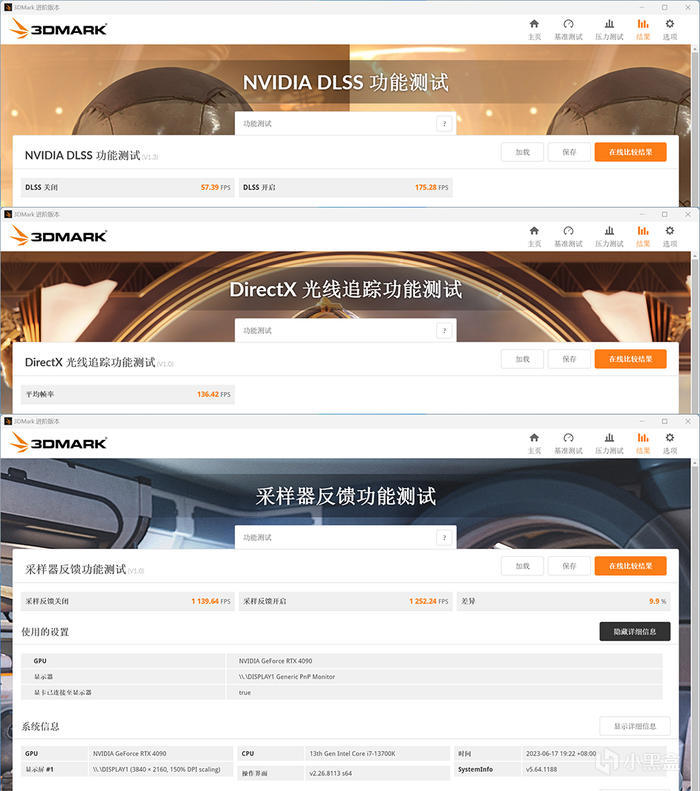
Task: Open Benchmarks (基准测试) in the sampler feedback window
Action: click(x=568, y=443)
